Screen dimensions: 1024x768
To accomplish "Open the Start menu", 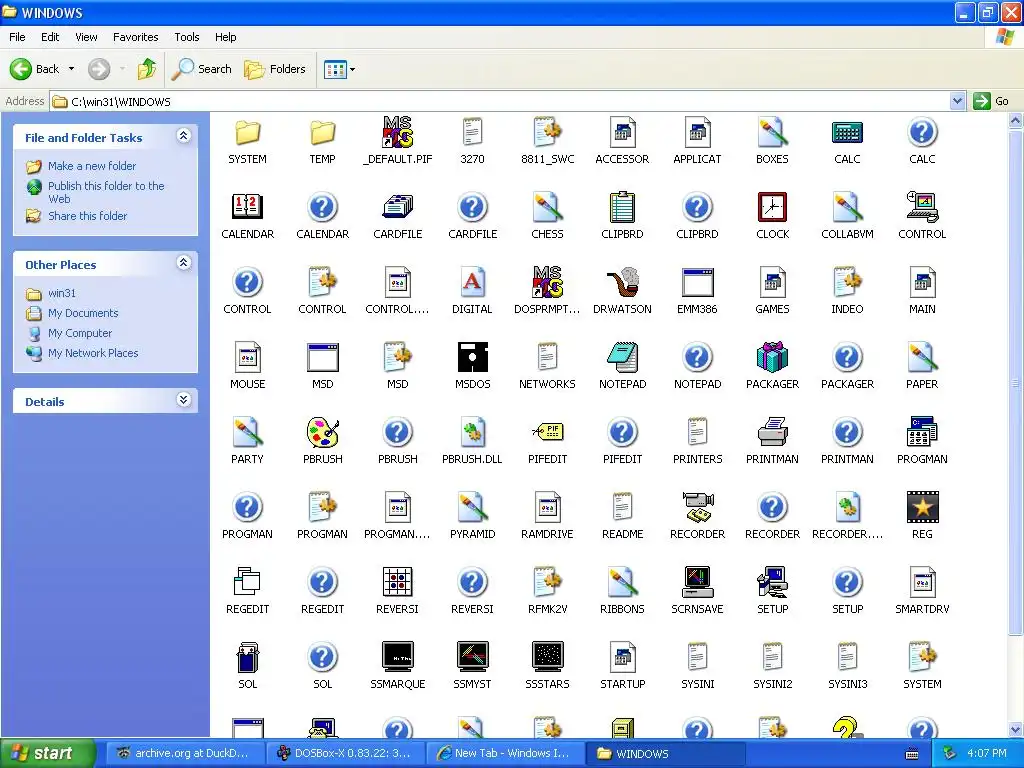I will click(48, 753).
